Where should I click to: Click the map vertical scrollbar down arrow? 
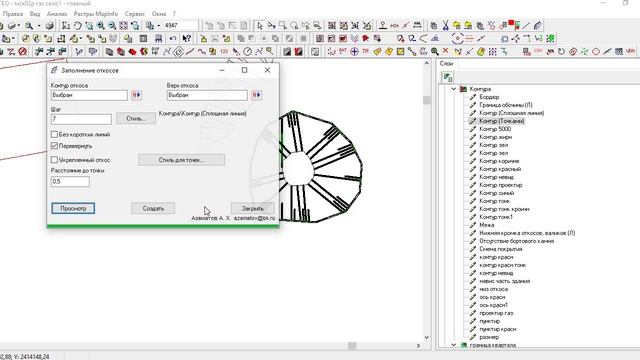click(427, 338)
